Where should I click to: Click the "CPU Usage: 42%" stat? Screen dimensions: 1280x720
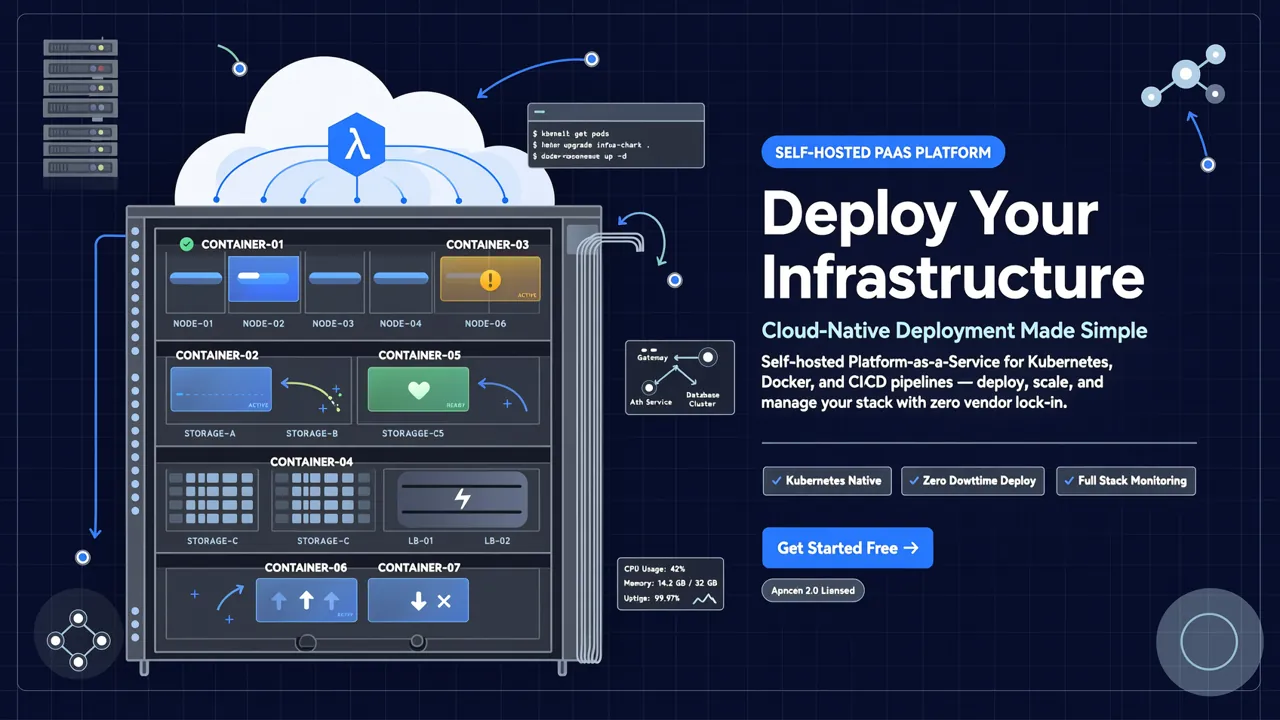[654, 568]
